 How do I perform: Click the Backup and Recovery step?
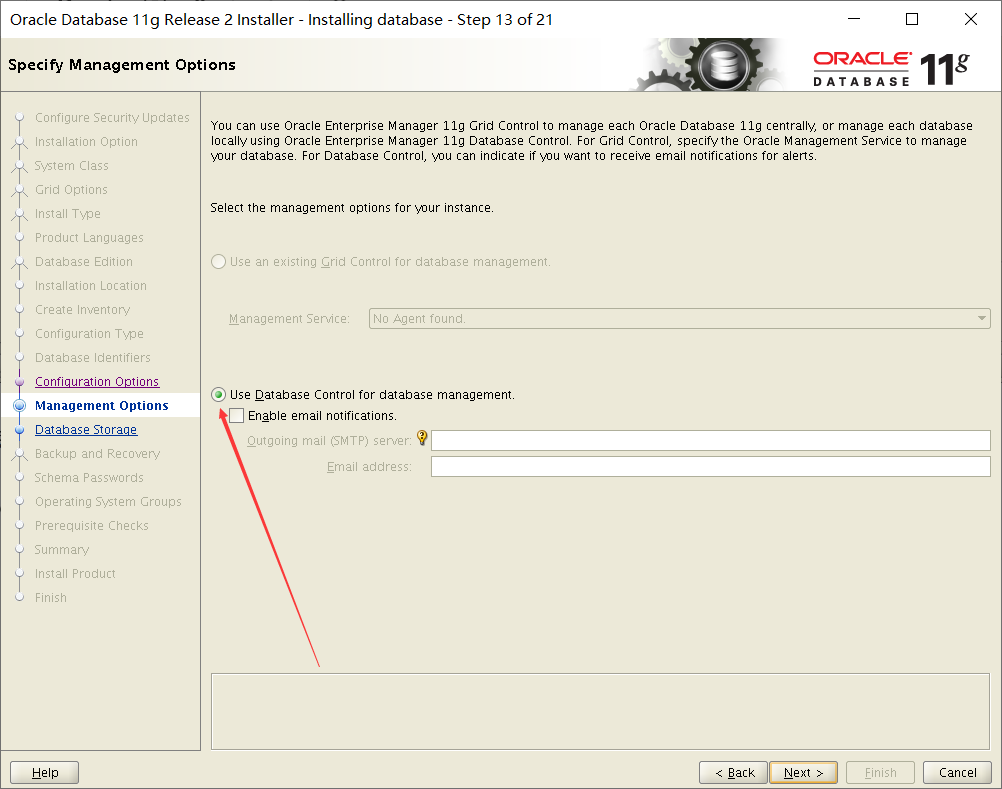click(97, 454)
